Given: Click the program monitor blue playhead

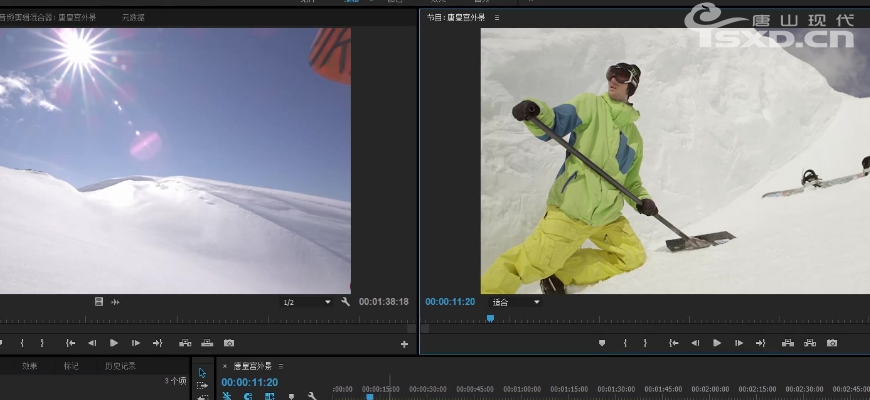Looking at the screenshot, I should pyautogui.click(x=490, y=318).
